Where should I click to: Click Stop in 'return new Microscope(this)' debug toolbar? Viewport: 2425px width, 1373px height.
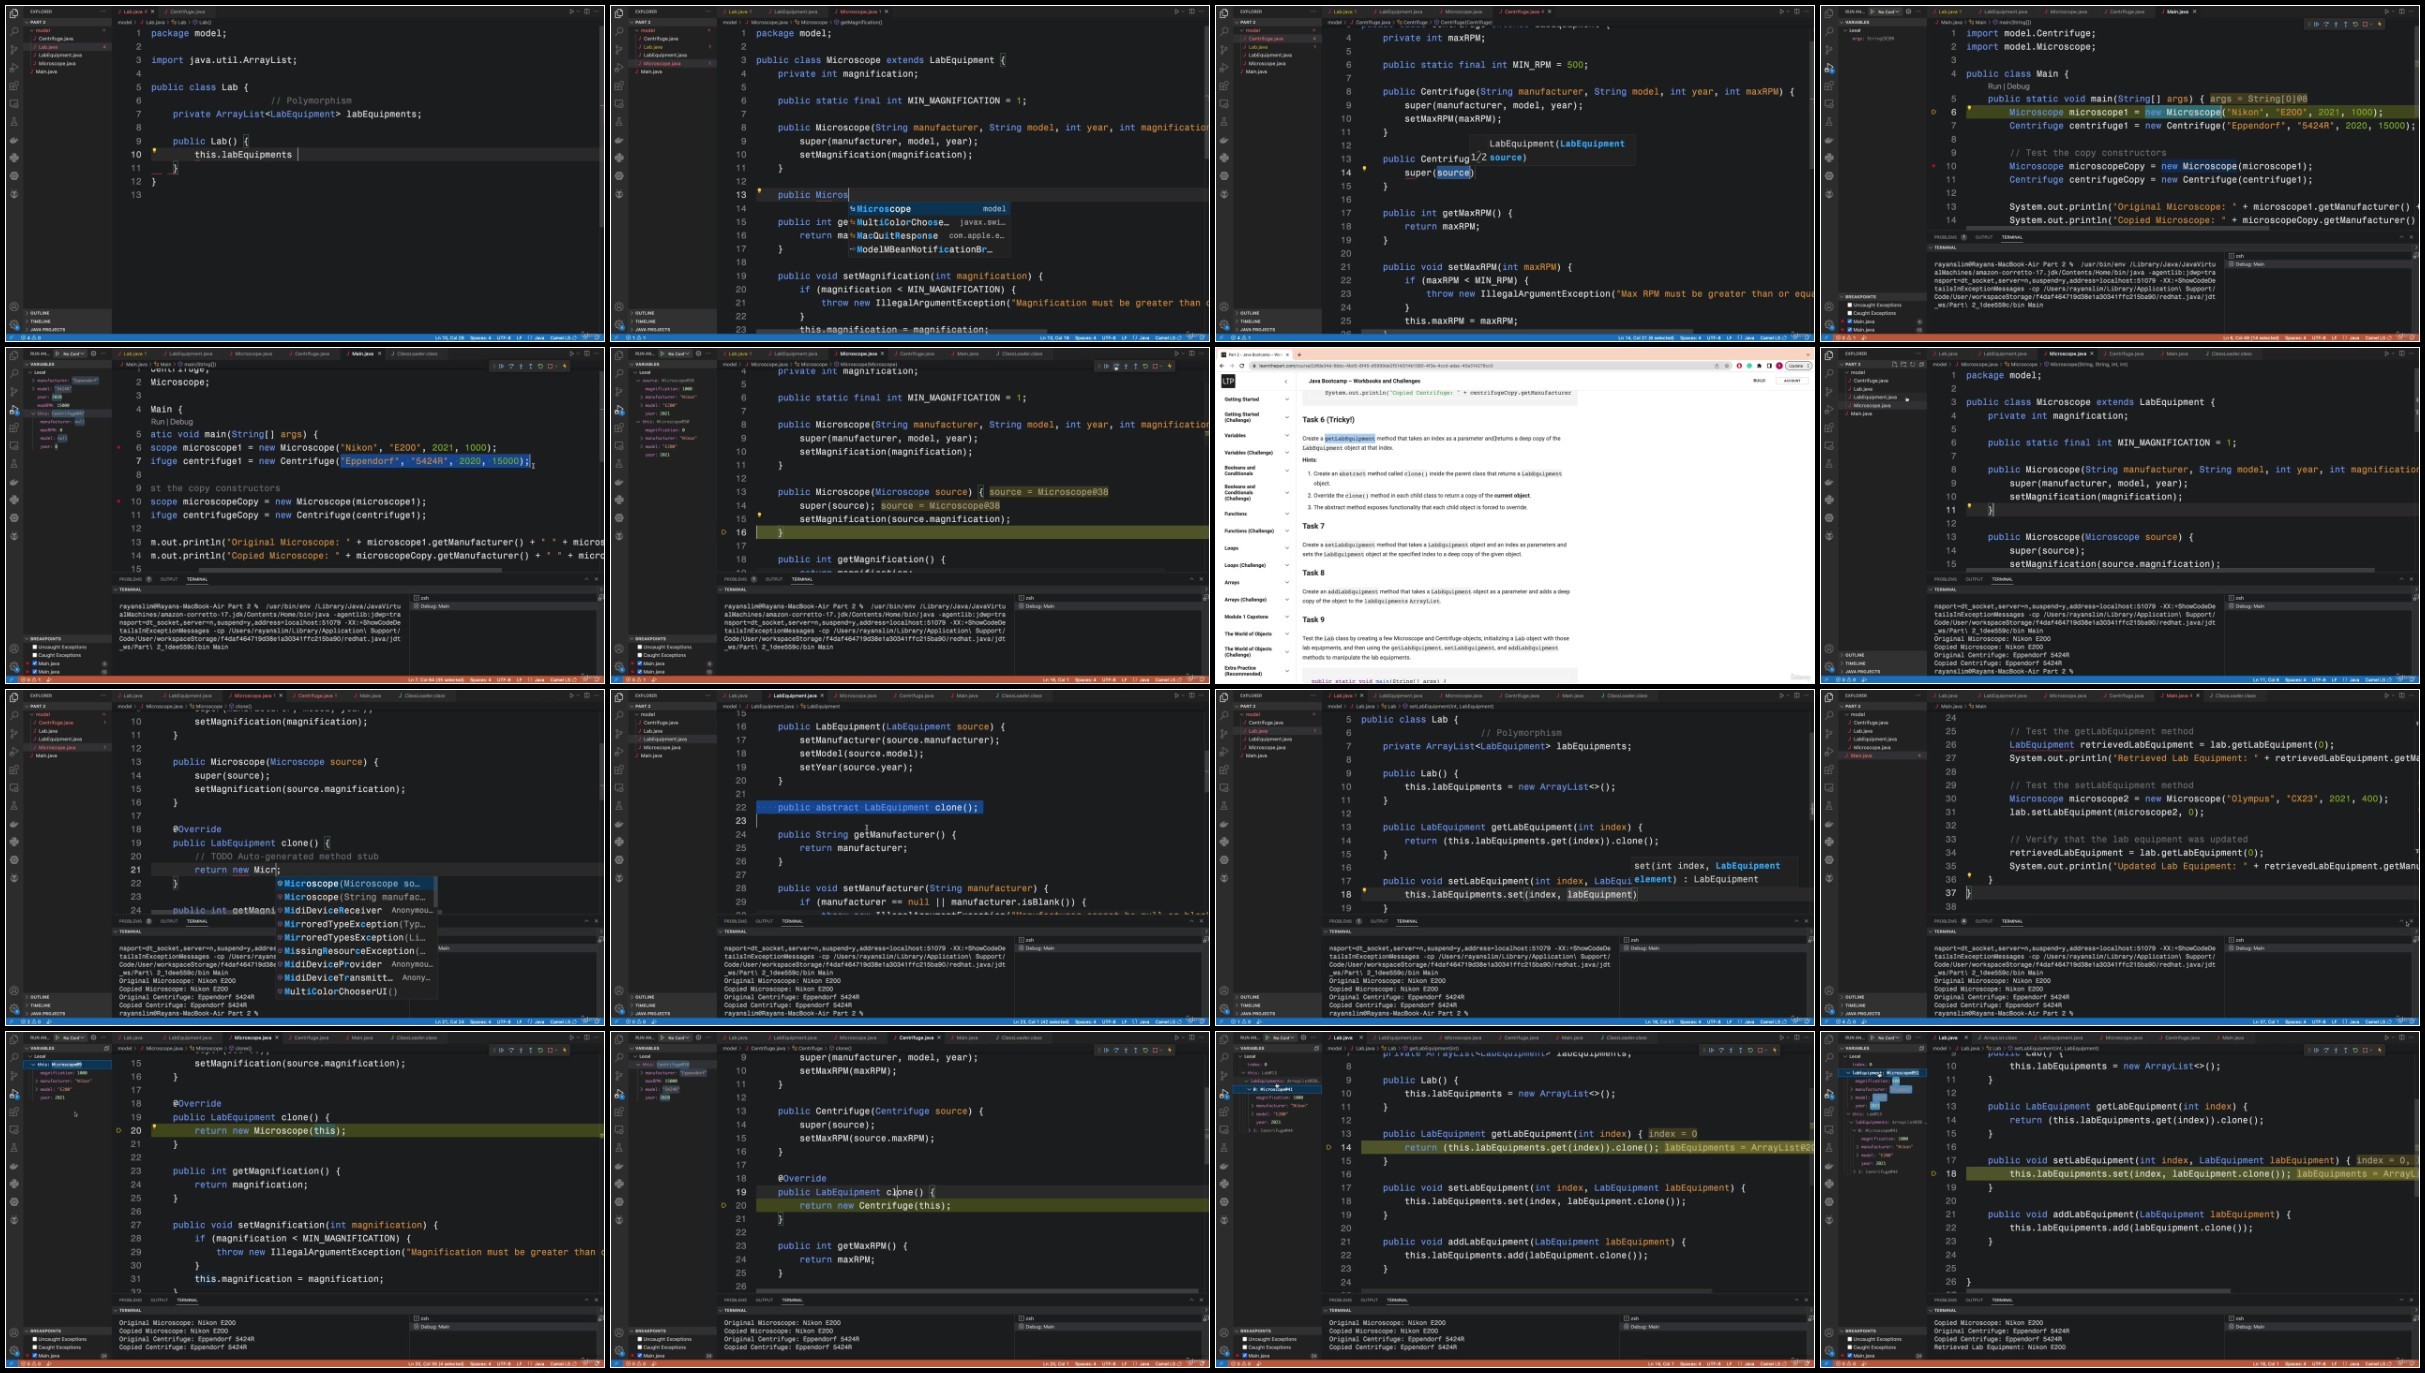[x=550, y=1050]
